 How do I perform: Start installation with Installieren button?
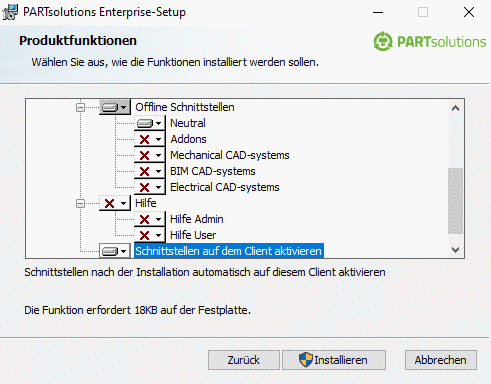pos(334,360)
